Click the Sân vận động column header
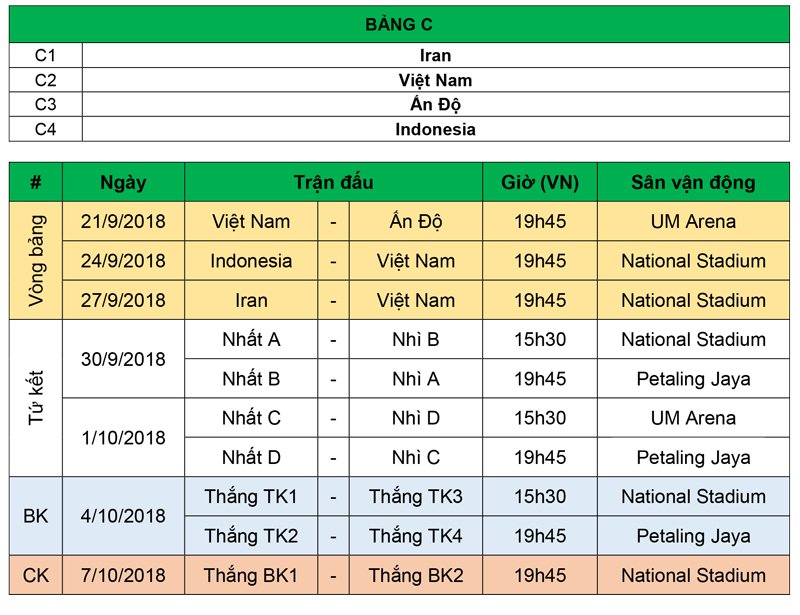Viewport: 800px width, 615px height. click(x=693, y=182)
